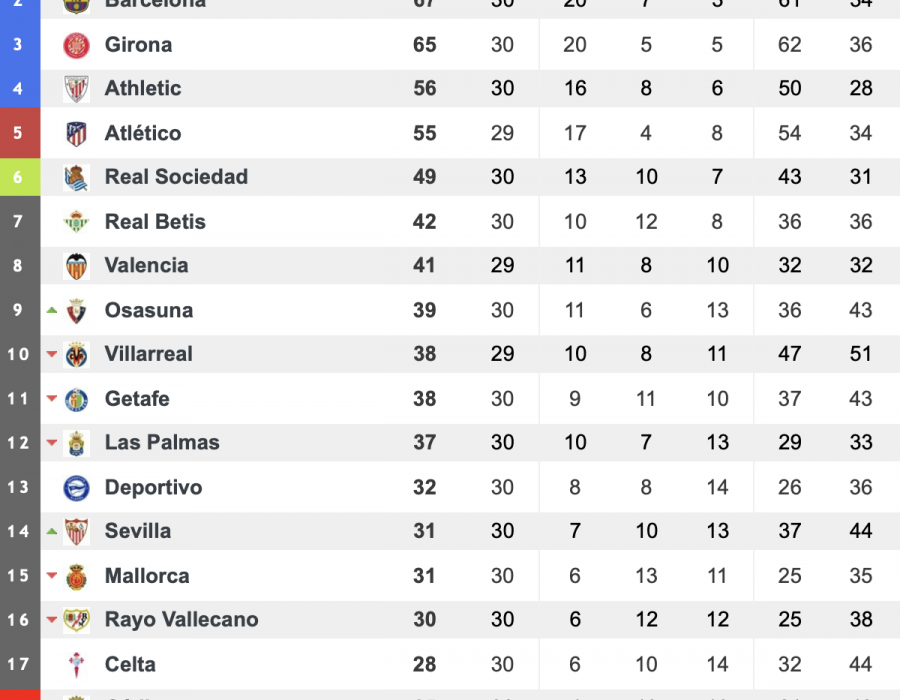This screenshot has height=700, width=900.
Task: Click the Real Sociedad crest icon
Action: coord(76,177)
